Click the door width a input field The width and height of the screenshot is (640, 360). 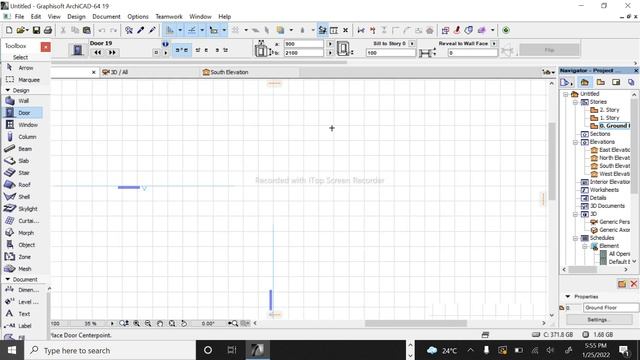click(304, 44)
